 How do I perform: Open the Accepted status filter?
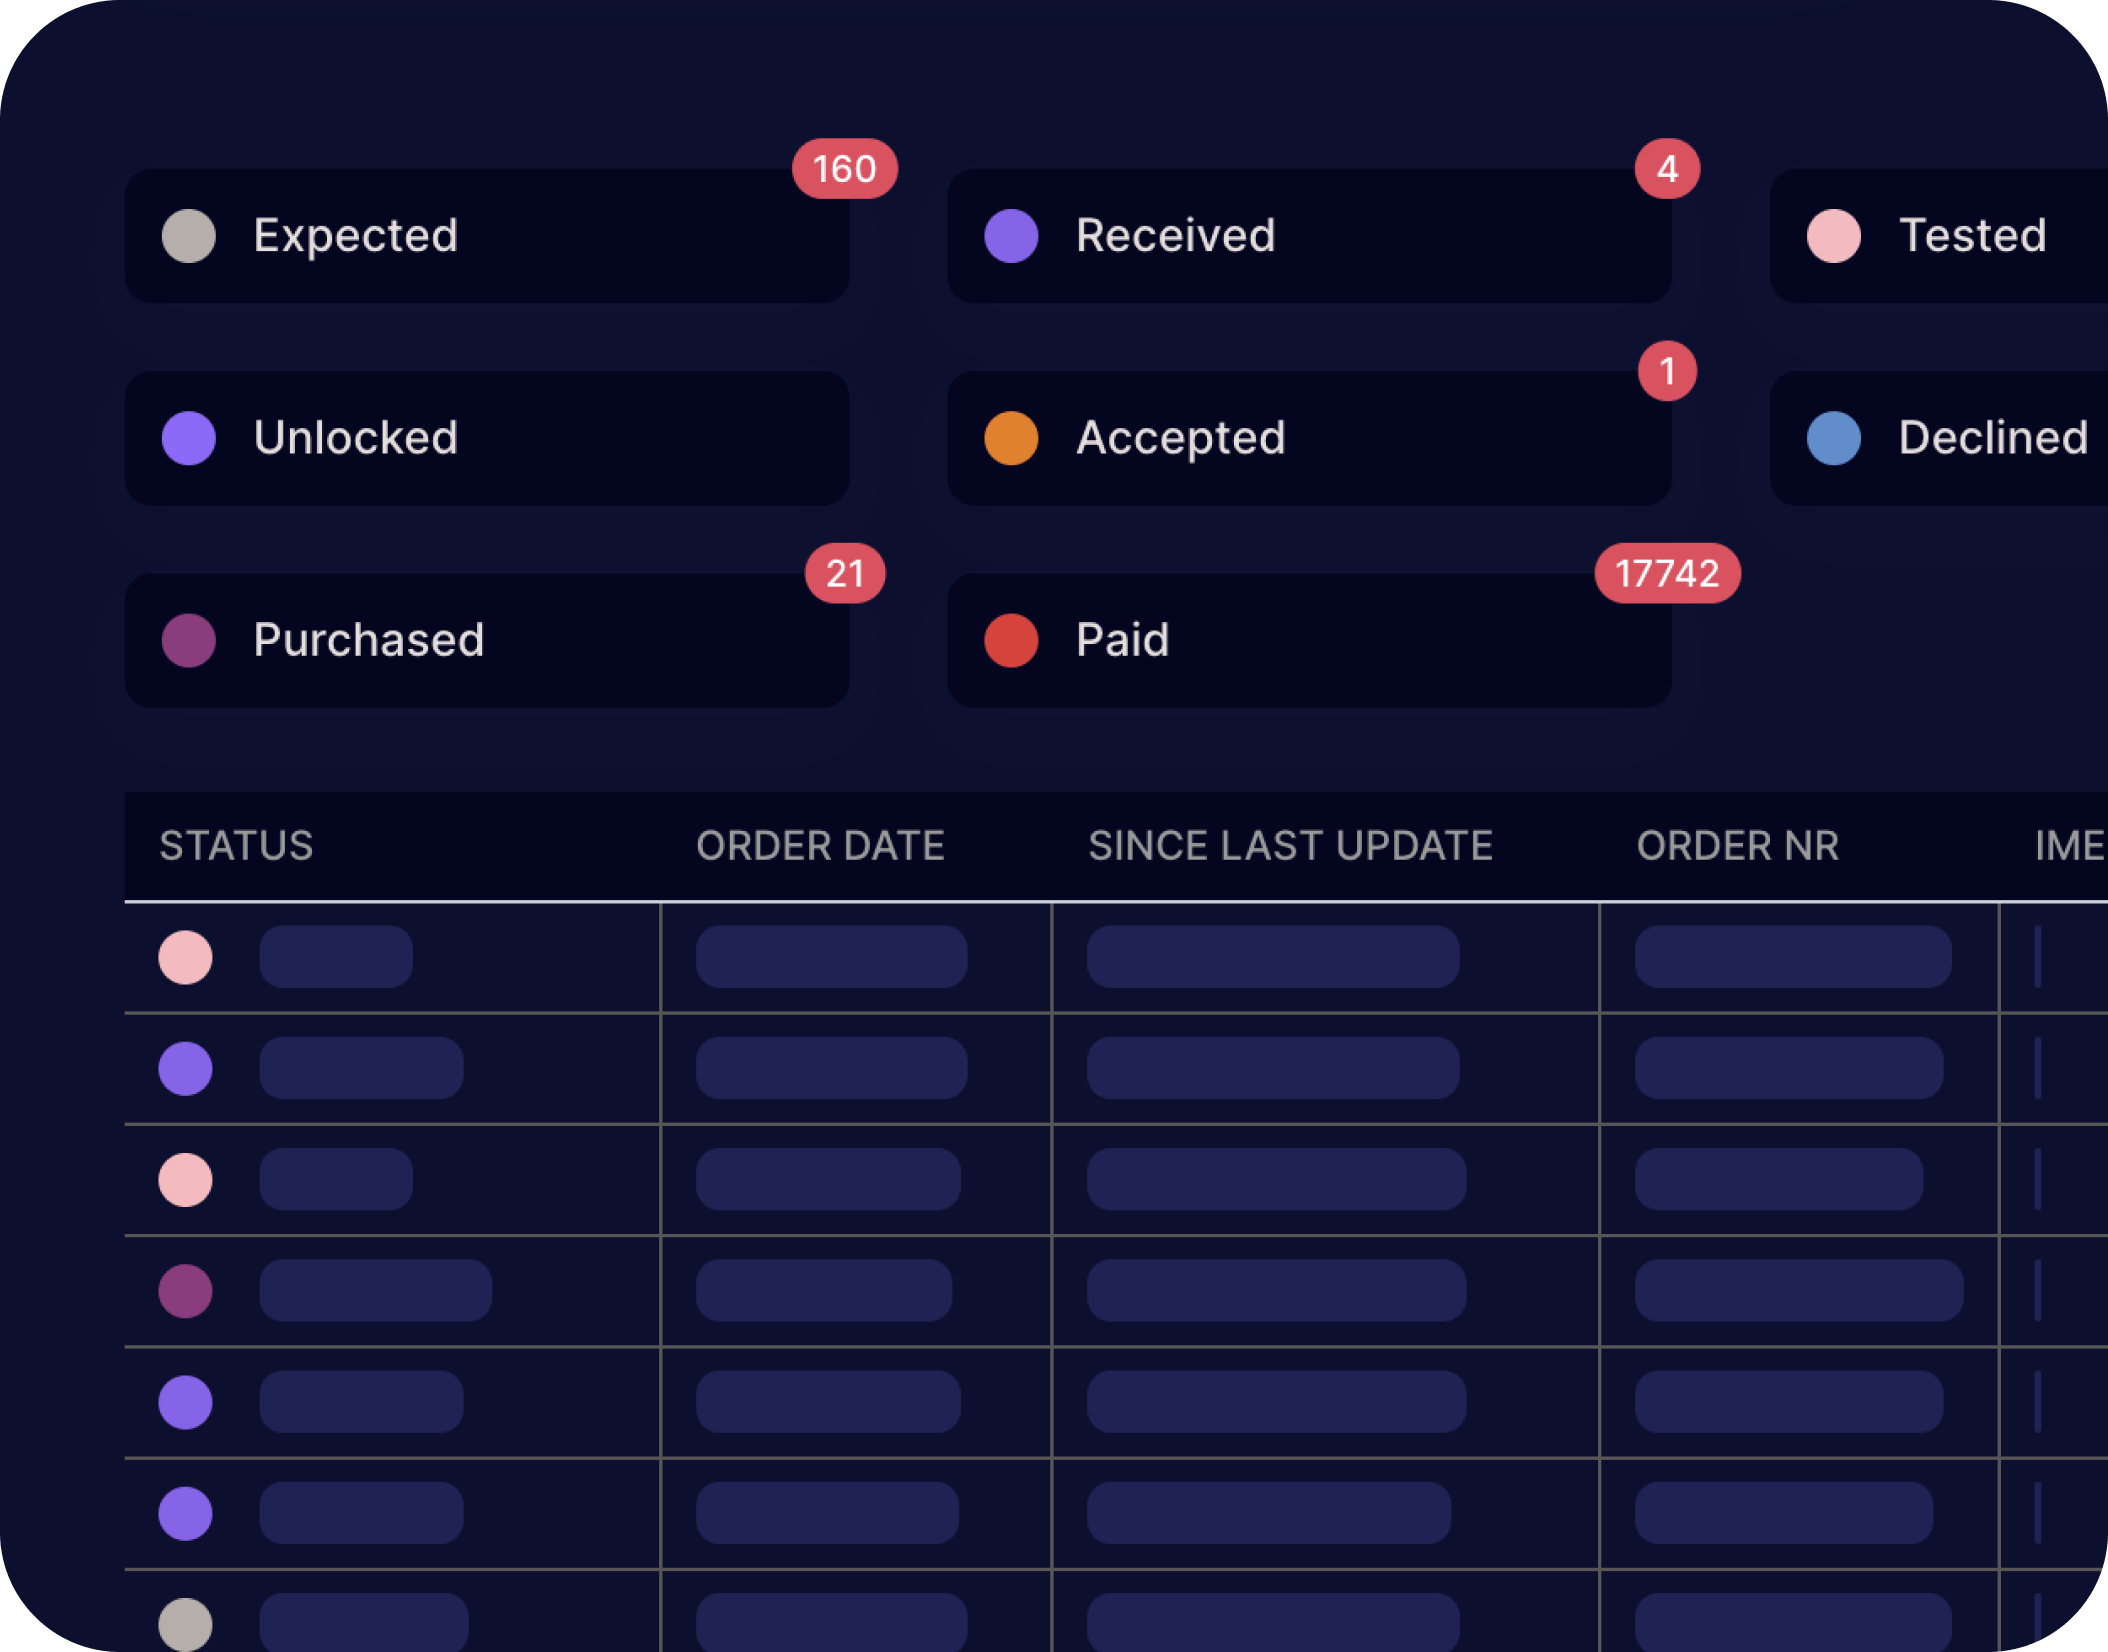click(1308, 438)
